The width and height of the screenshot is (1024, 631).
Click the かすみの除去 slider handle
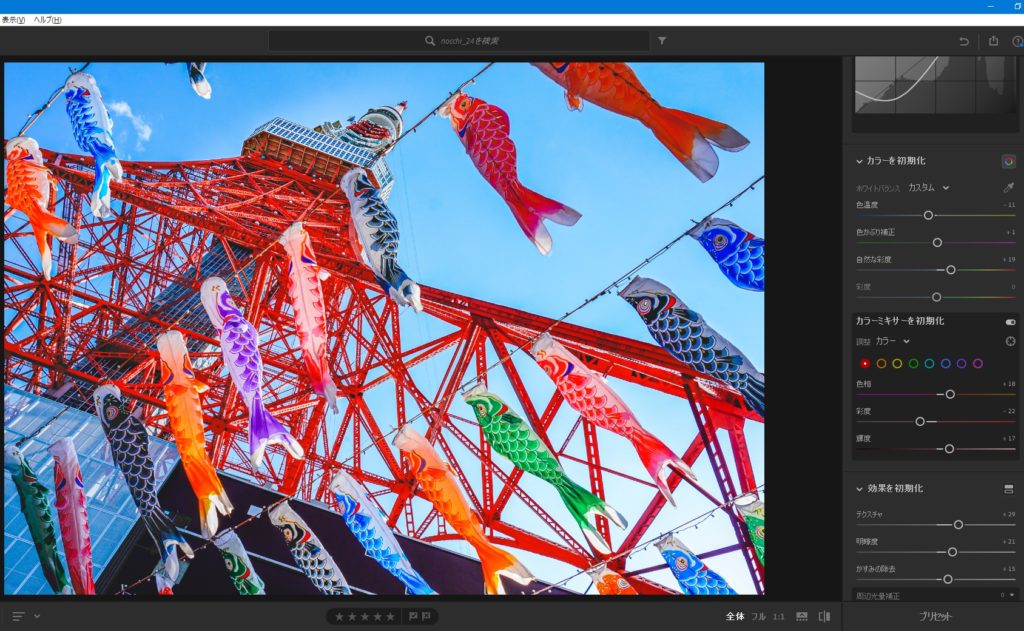948,579
